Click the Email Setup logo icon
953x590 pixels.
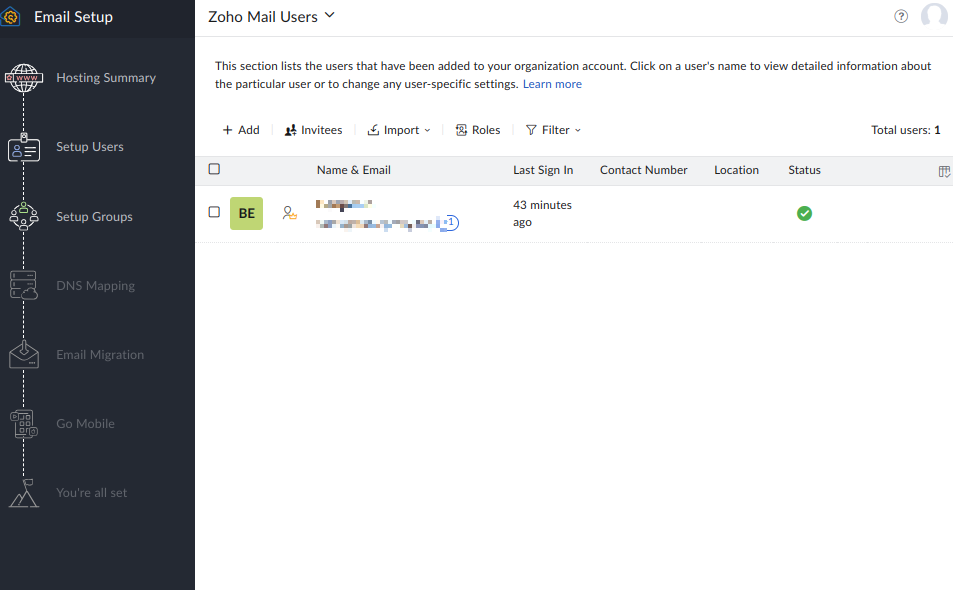pyautogui.click(x=11, y=17)
